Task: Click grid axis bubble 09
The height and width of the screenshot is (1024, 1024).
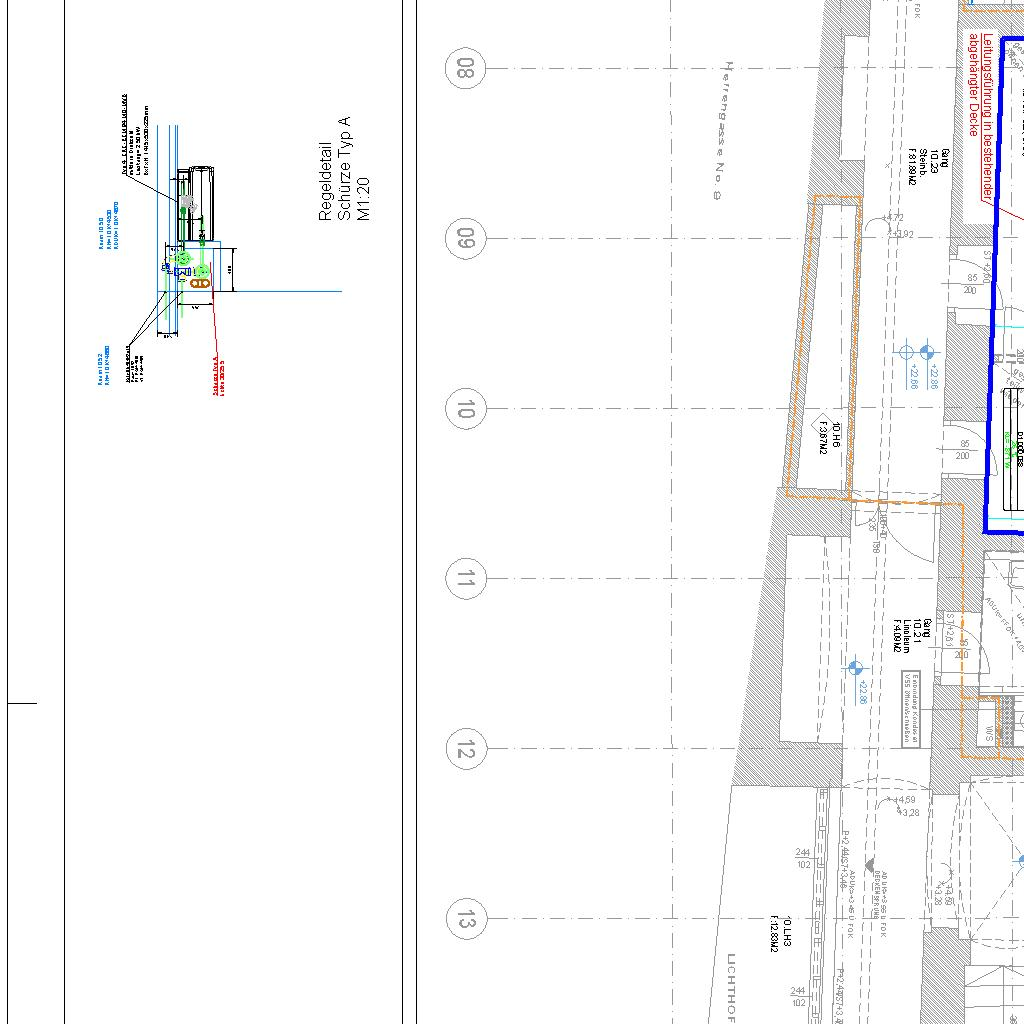Action: [x=465, y=238]
